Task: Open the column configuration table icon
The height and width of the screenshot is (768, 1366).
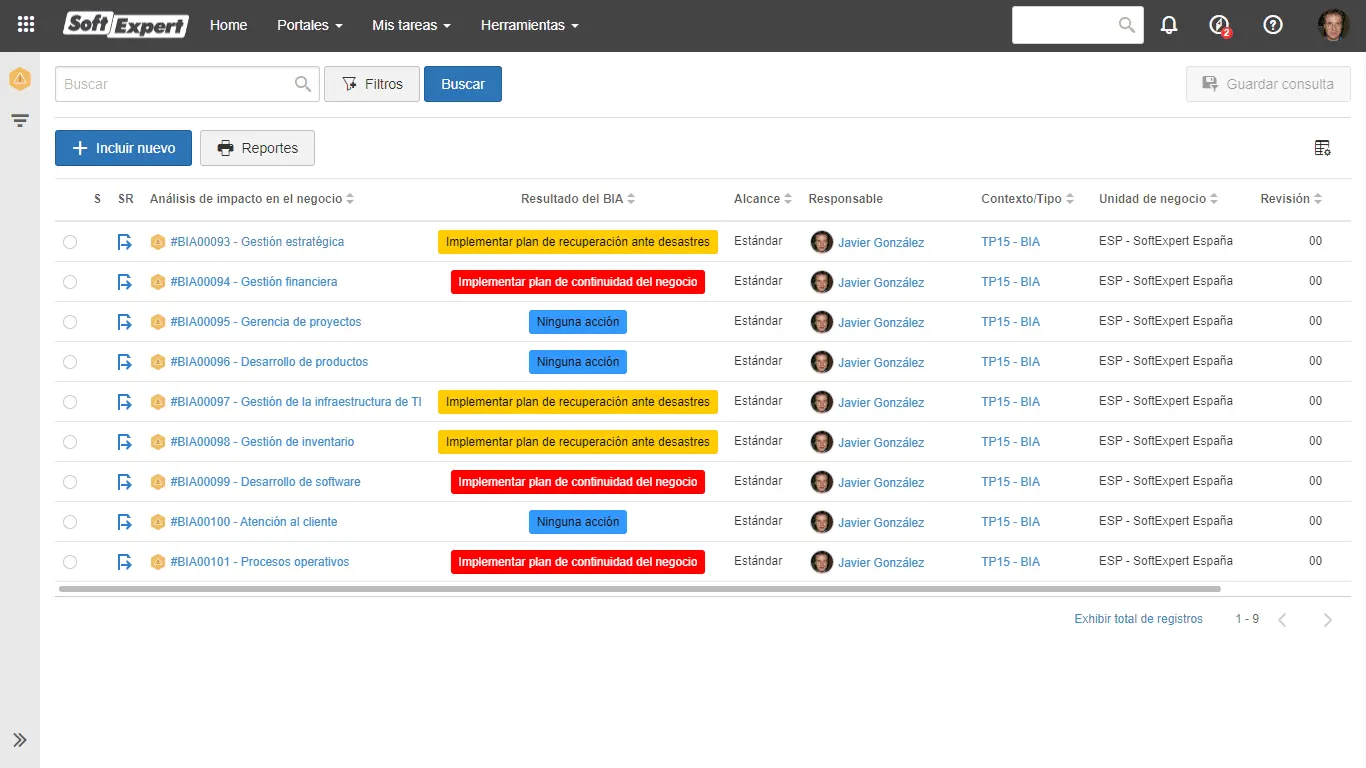Action: [1322, 148]
